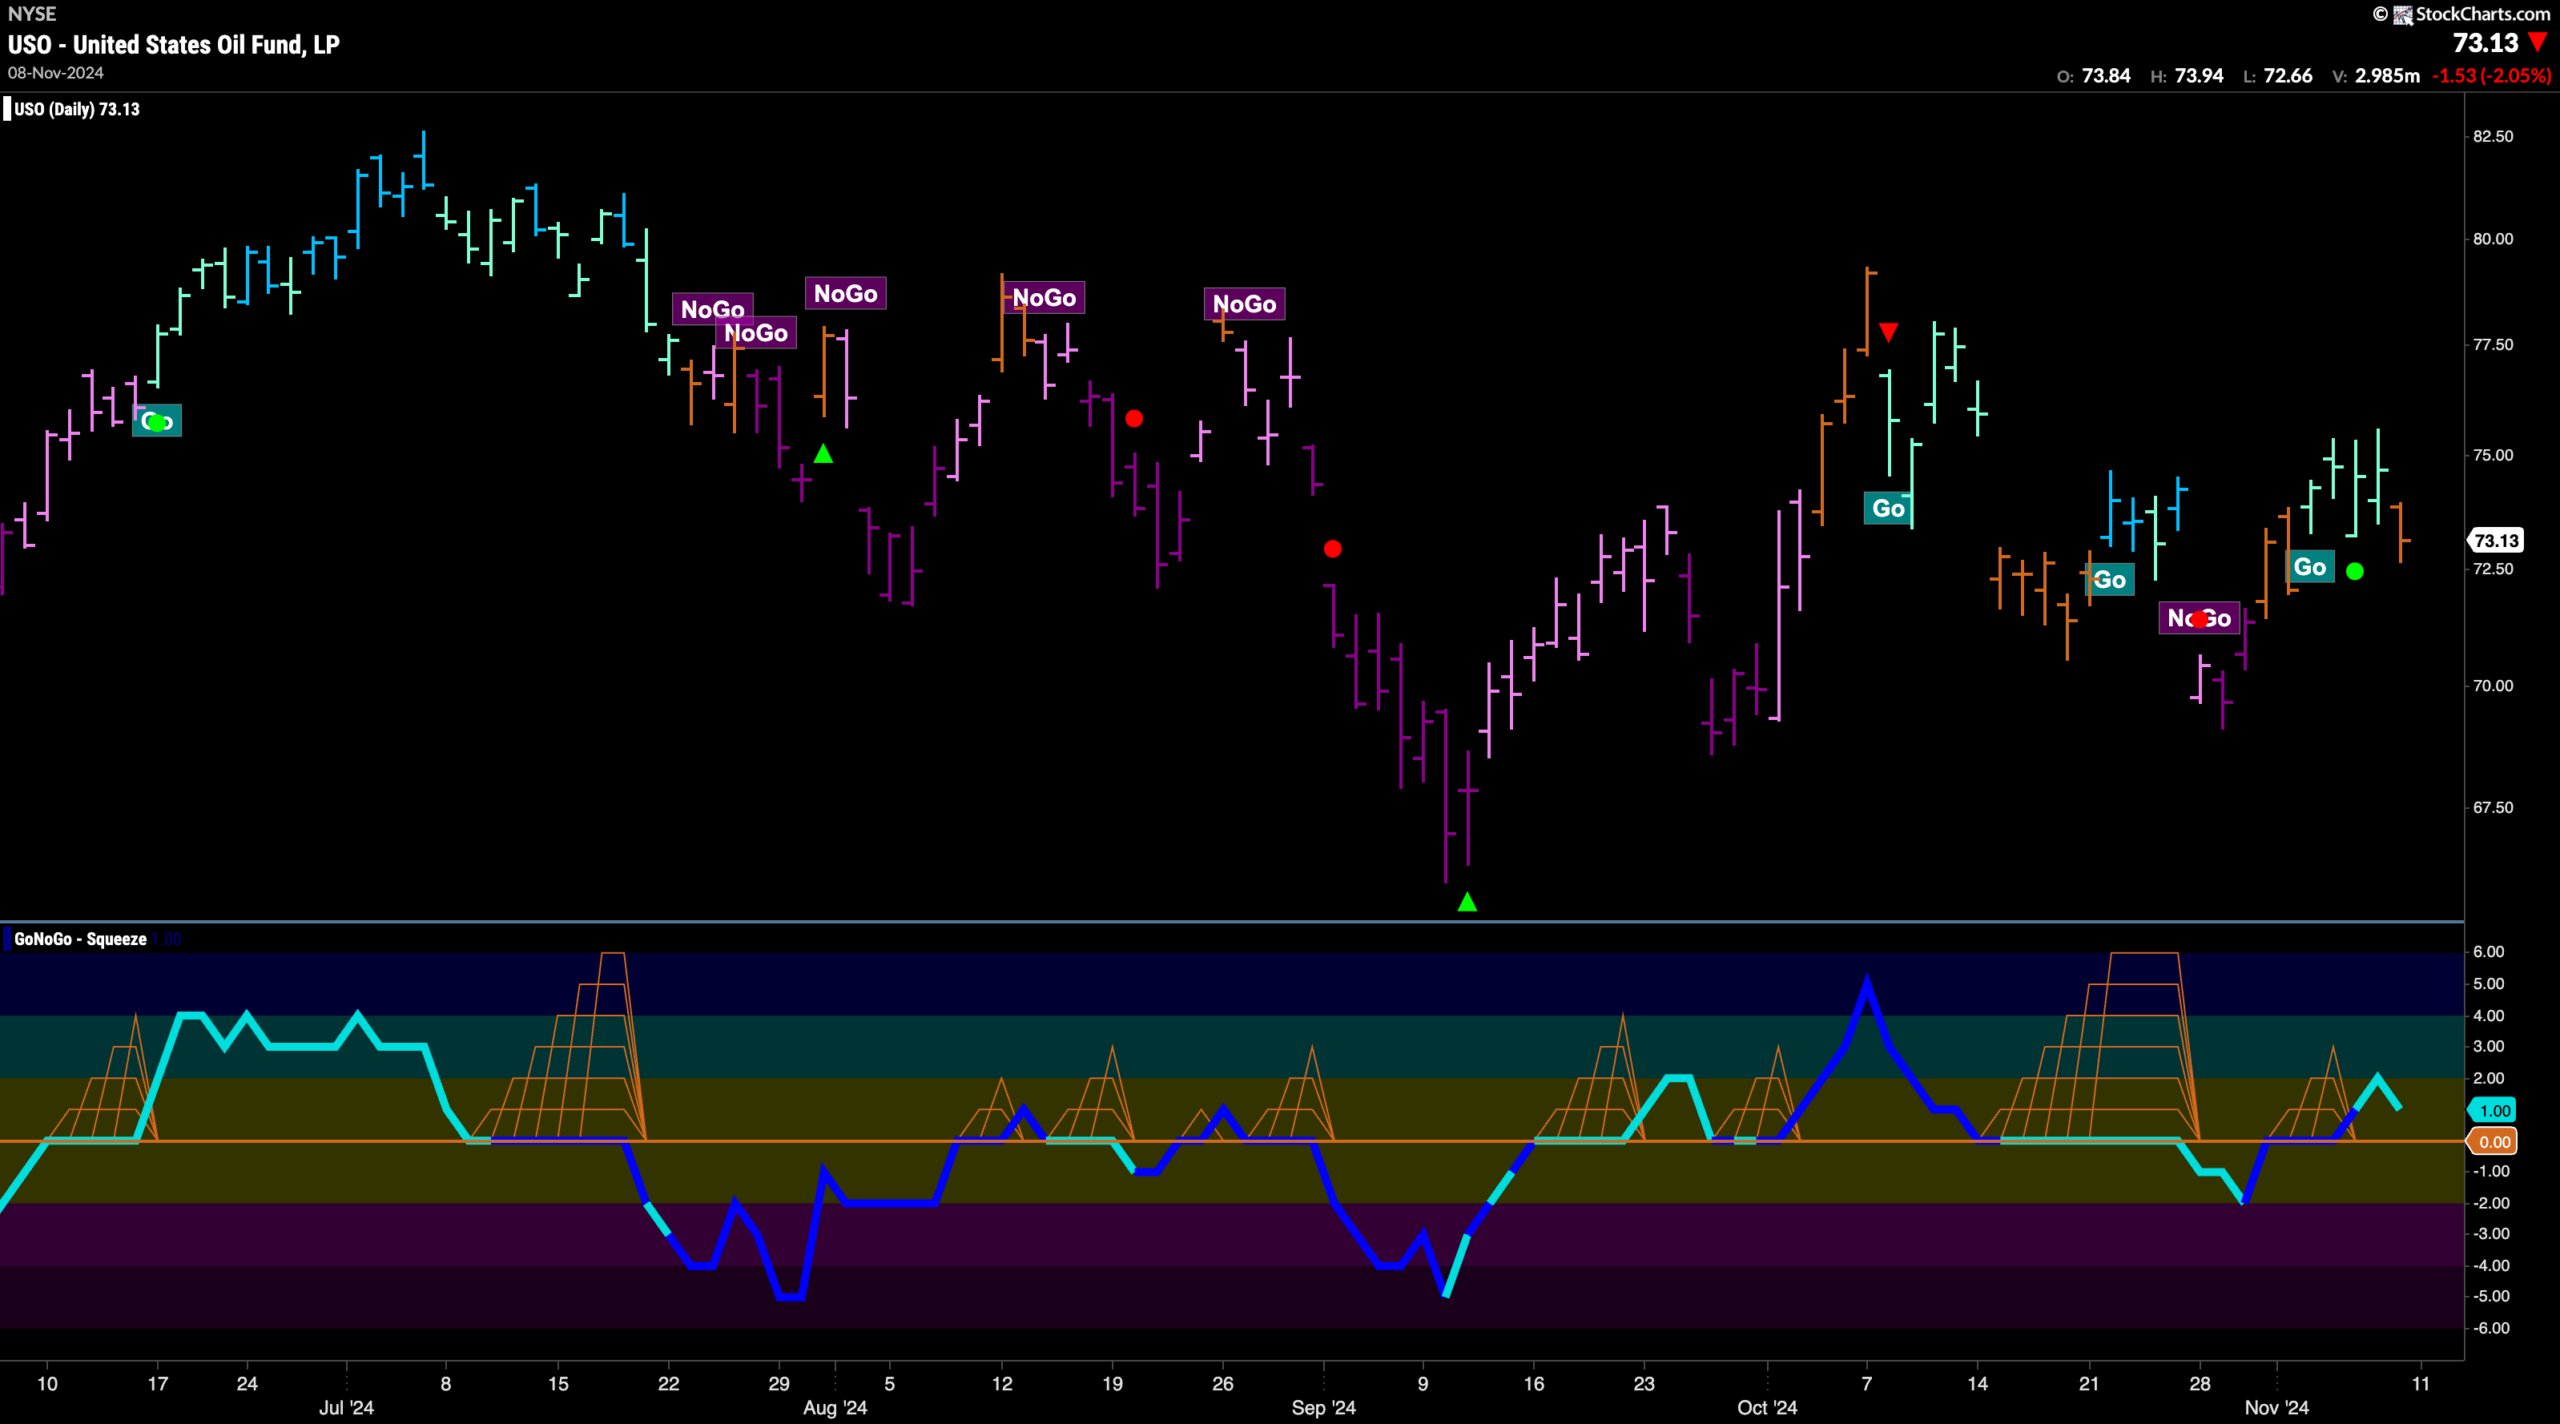This screenshot has width=2560, height=1424.
Task: Click the red price-down arrow beside 73.13
Action: 2537,43
